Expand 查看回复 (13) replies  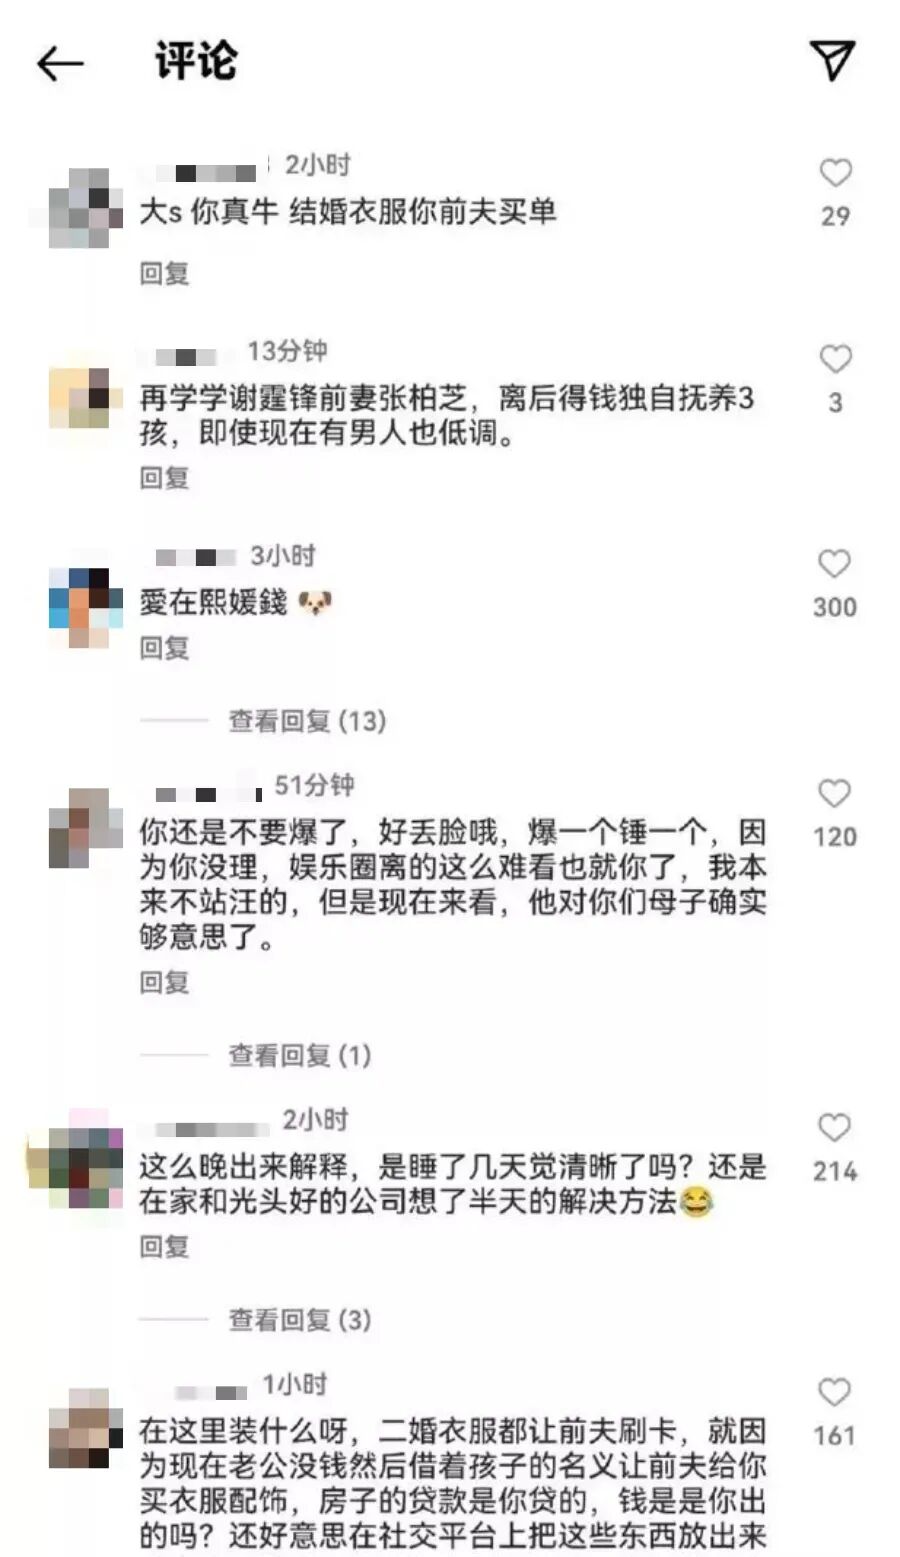(x=307, y=721)
